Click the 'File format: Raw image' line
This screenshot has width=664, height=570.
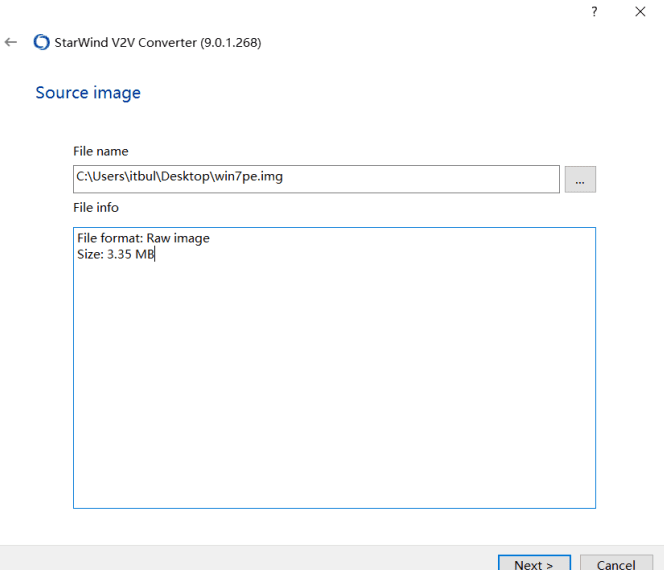143,238
